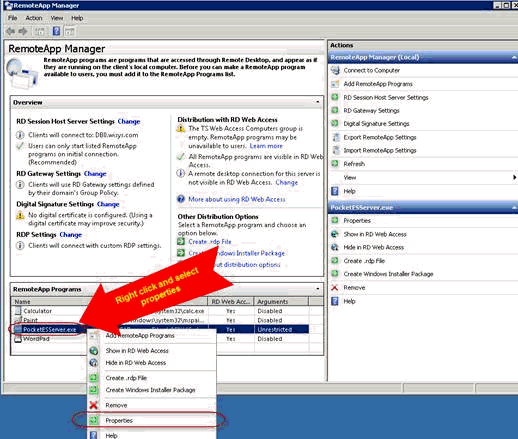Click Show in RD Web Access context menu icon
The width and height of the screenshot is (518, 439).
(x=94, y=351)
